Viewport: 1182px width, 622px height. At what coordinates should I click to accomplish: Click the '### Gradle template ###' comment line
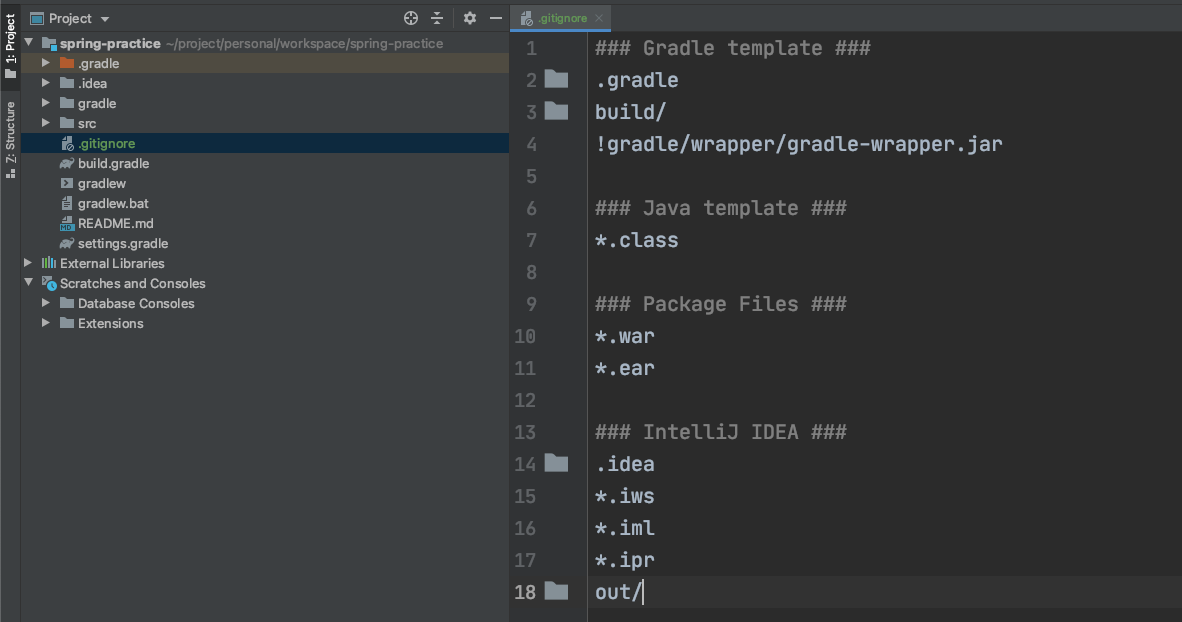[x=733, y=48]
